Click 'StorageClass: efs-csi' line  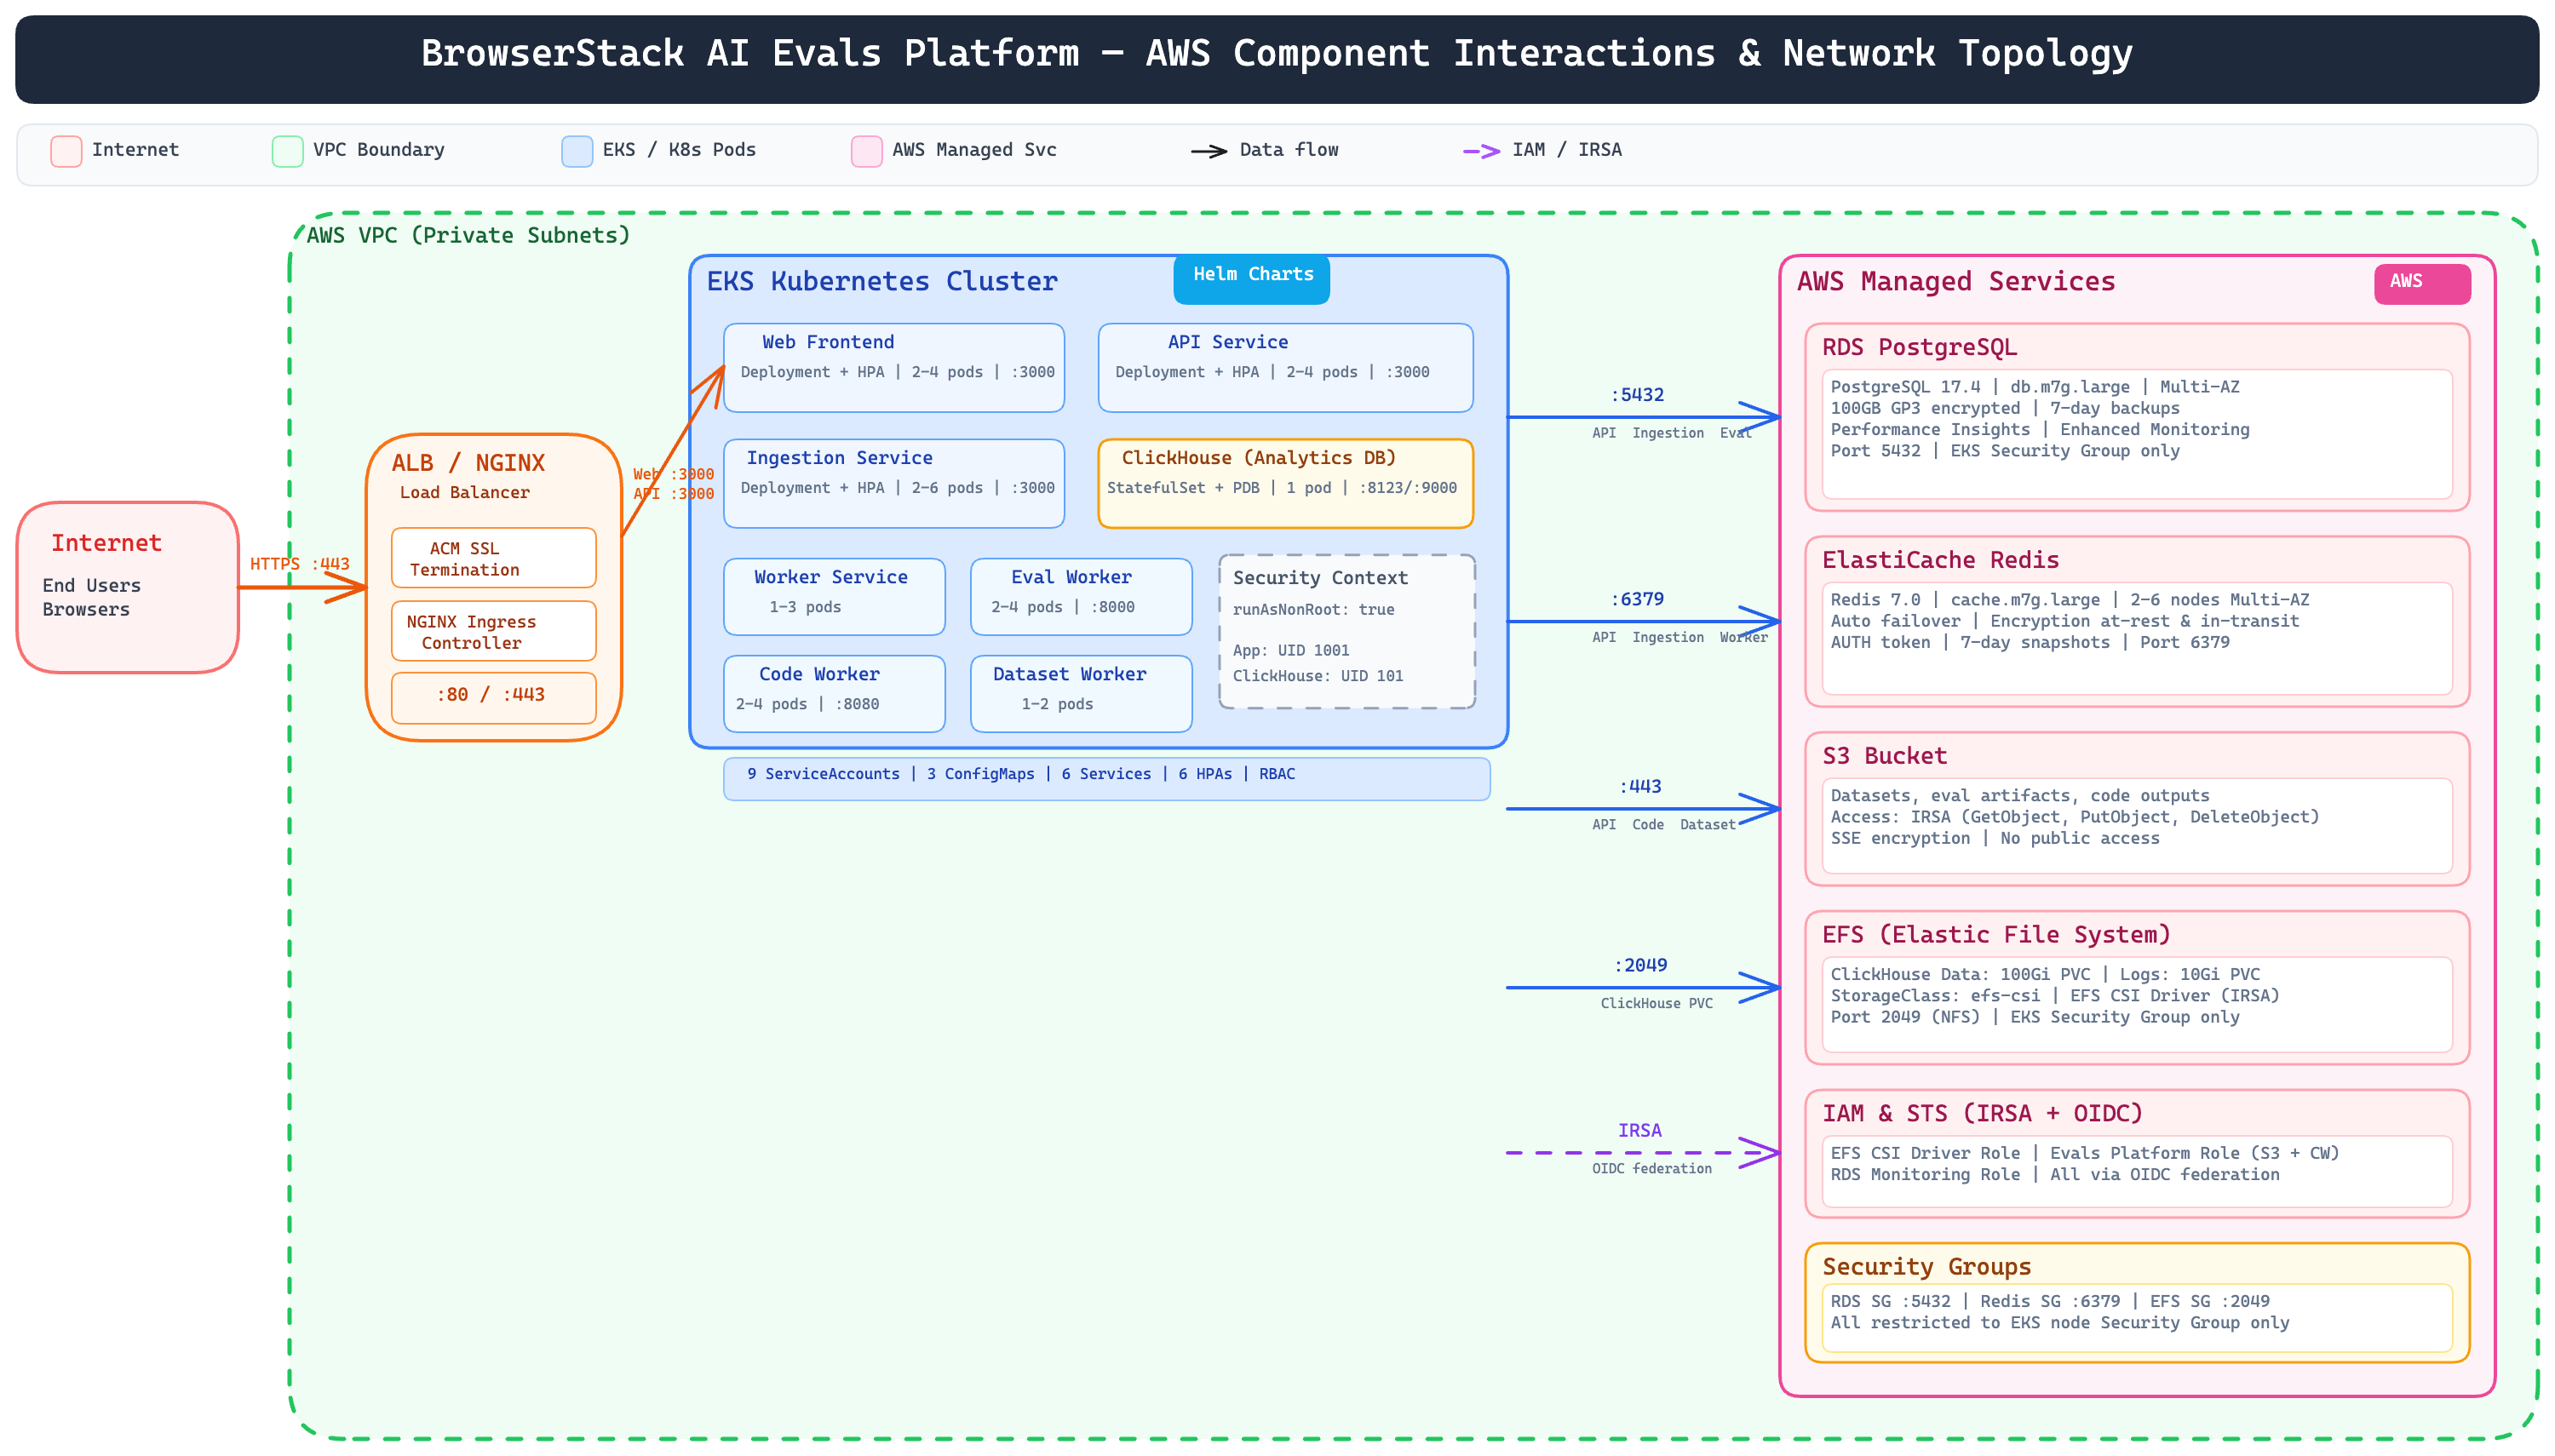pyautogui.click(x=2054, y=995)
